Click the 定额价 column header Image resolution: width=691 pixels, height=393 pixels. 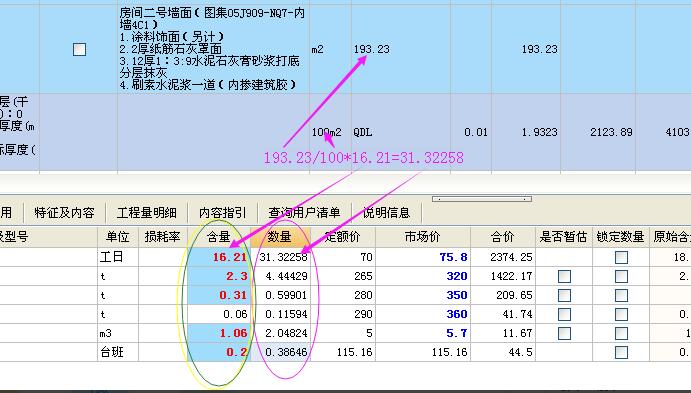(343, 237)
